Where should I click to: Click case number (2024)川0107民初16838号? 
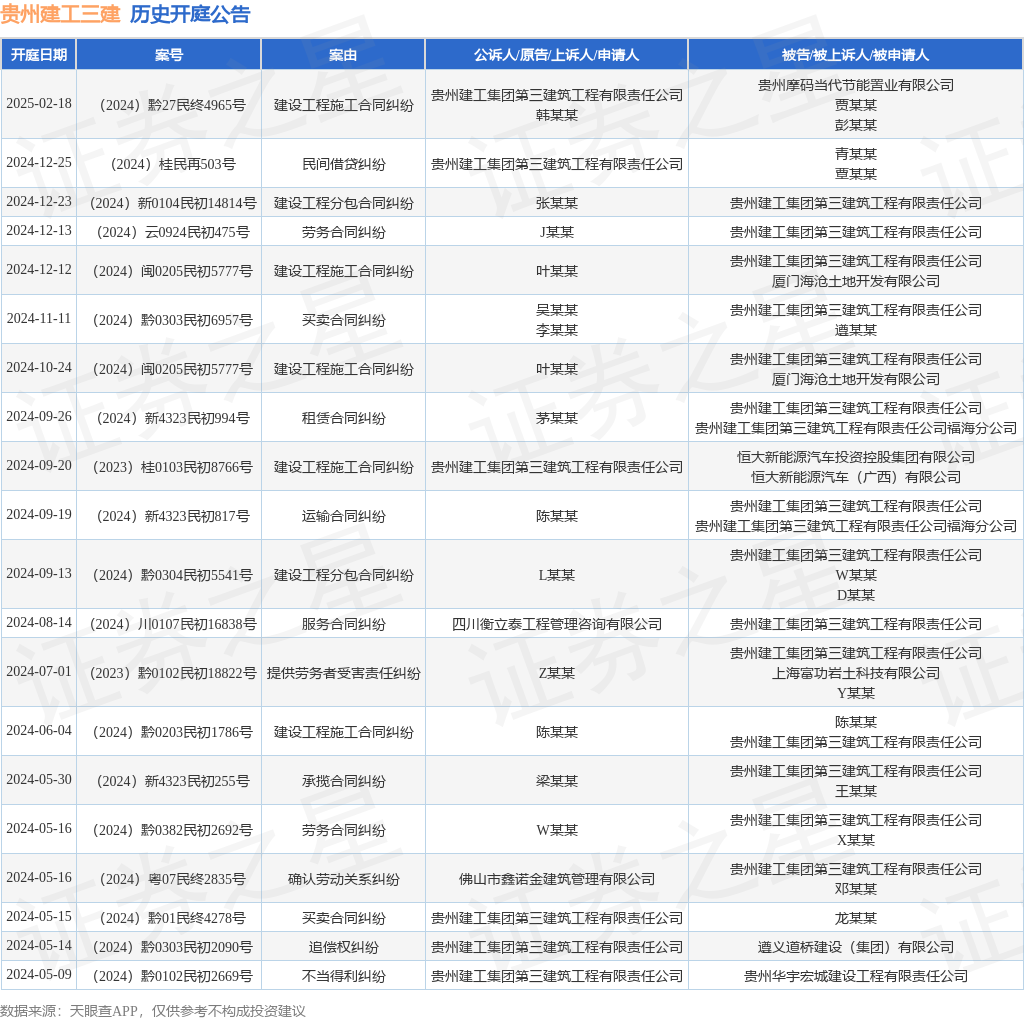tap(168, 624)
